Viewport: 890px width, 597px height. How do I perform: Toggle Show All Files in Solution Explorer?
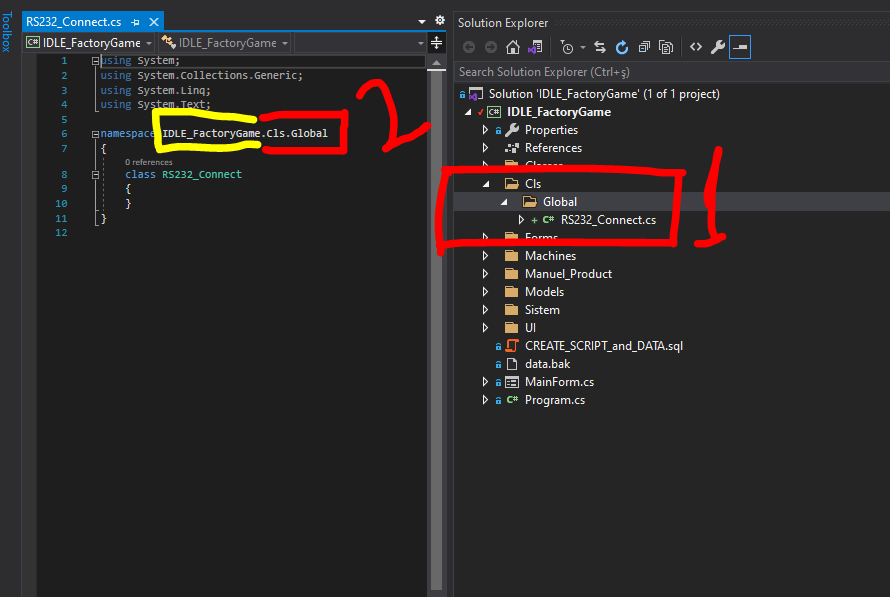coord(666,47)
